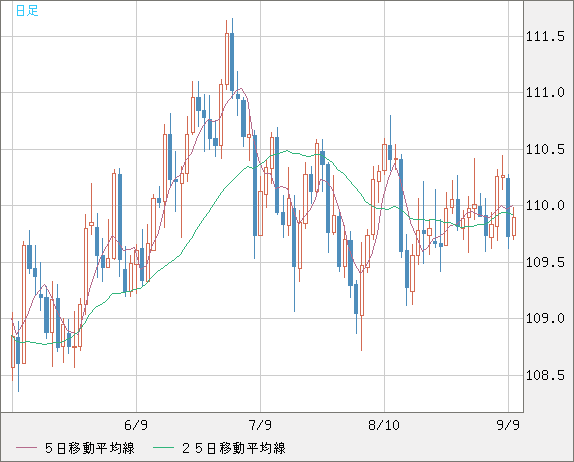The height and width of the screenshot is (462, 574).
Task: Click the 7/9 date axis label
Action: point(260,425)
